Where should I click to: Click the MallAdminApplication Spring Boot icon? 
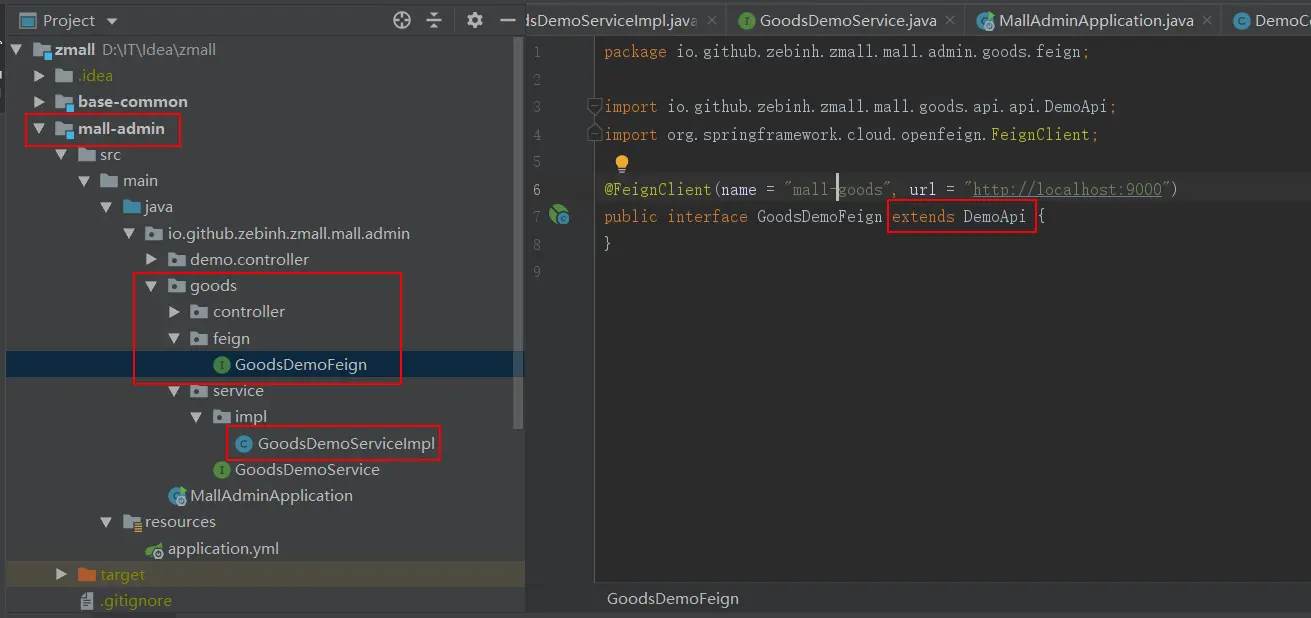(x=178, y=496)
